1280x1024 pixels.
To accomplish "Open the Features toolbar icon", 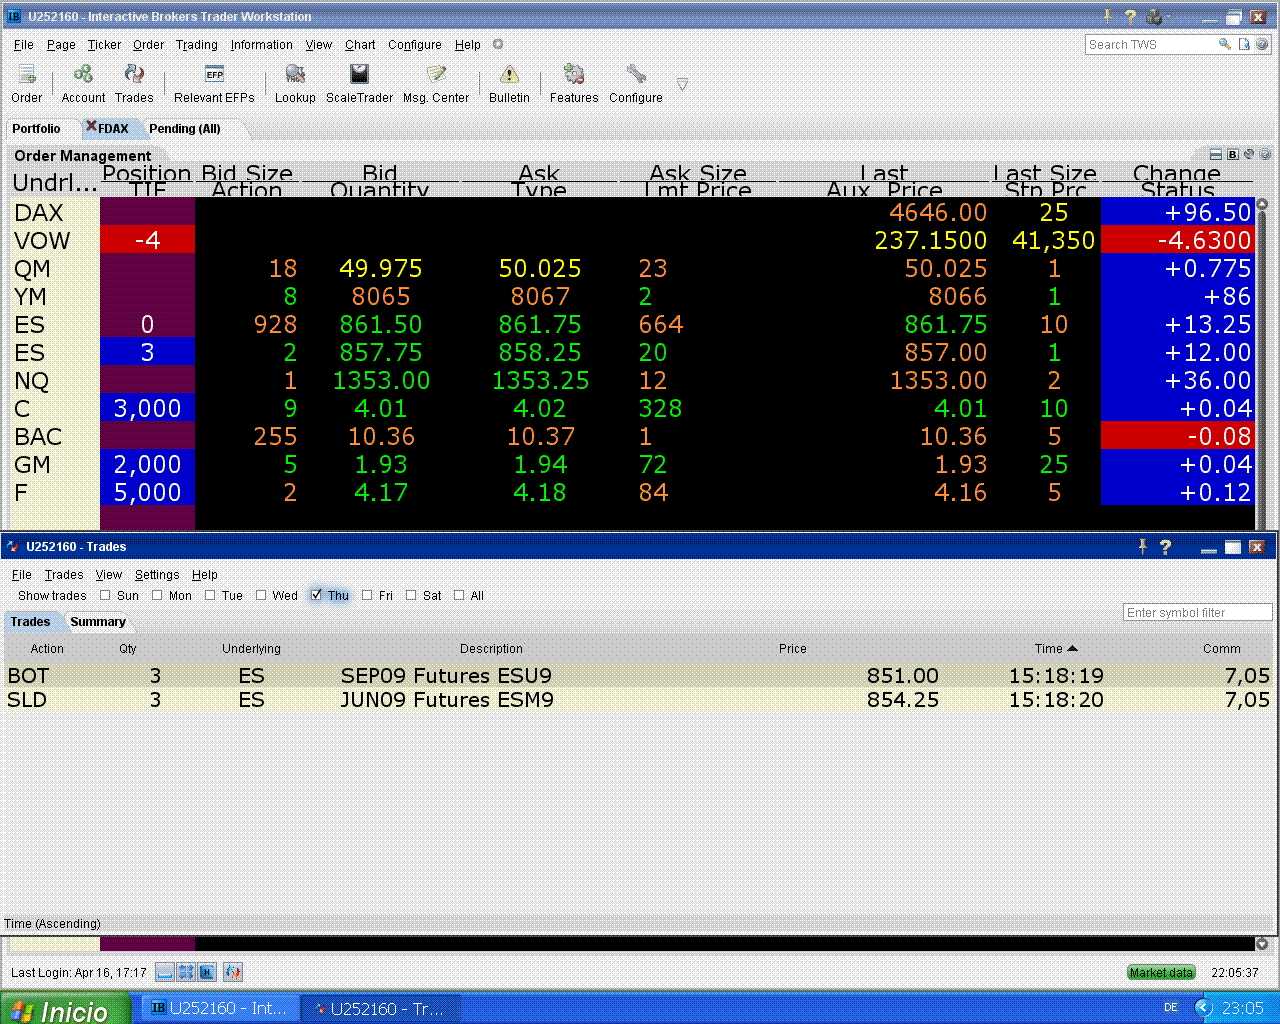I will coord(574,83).
